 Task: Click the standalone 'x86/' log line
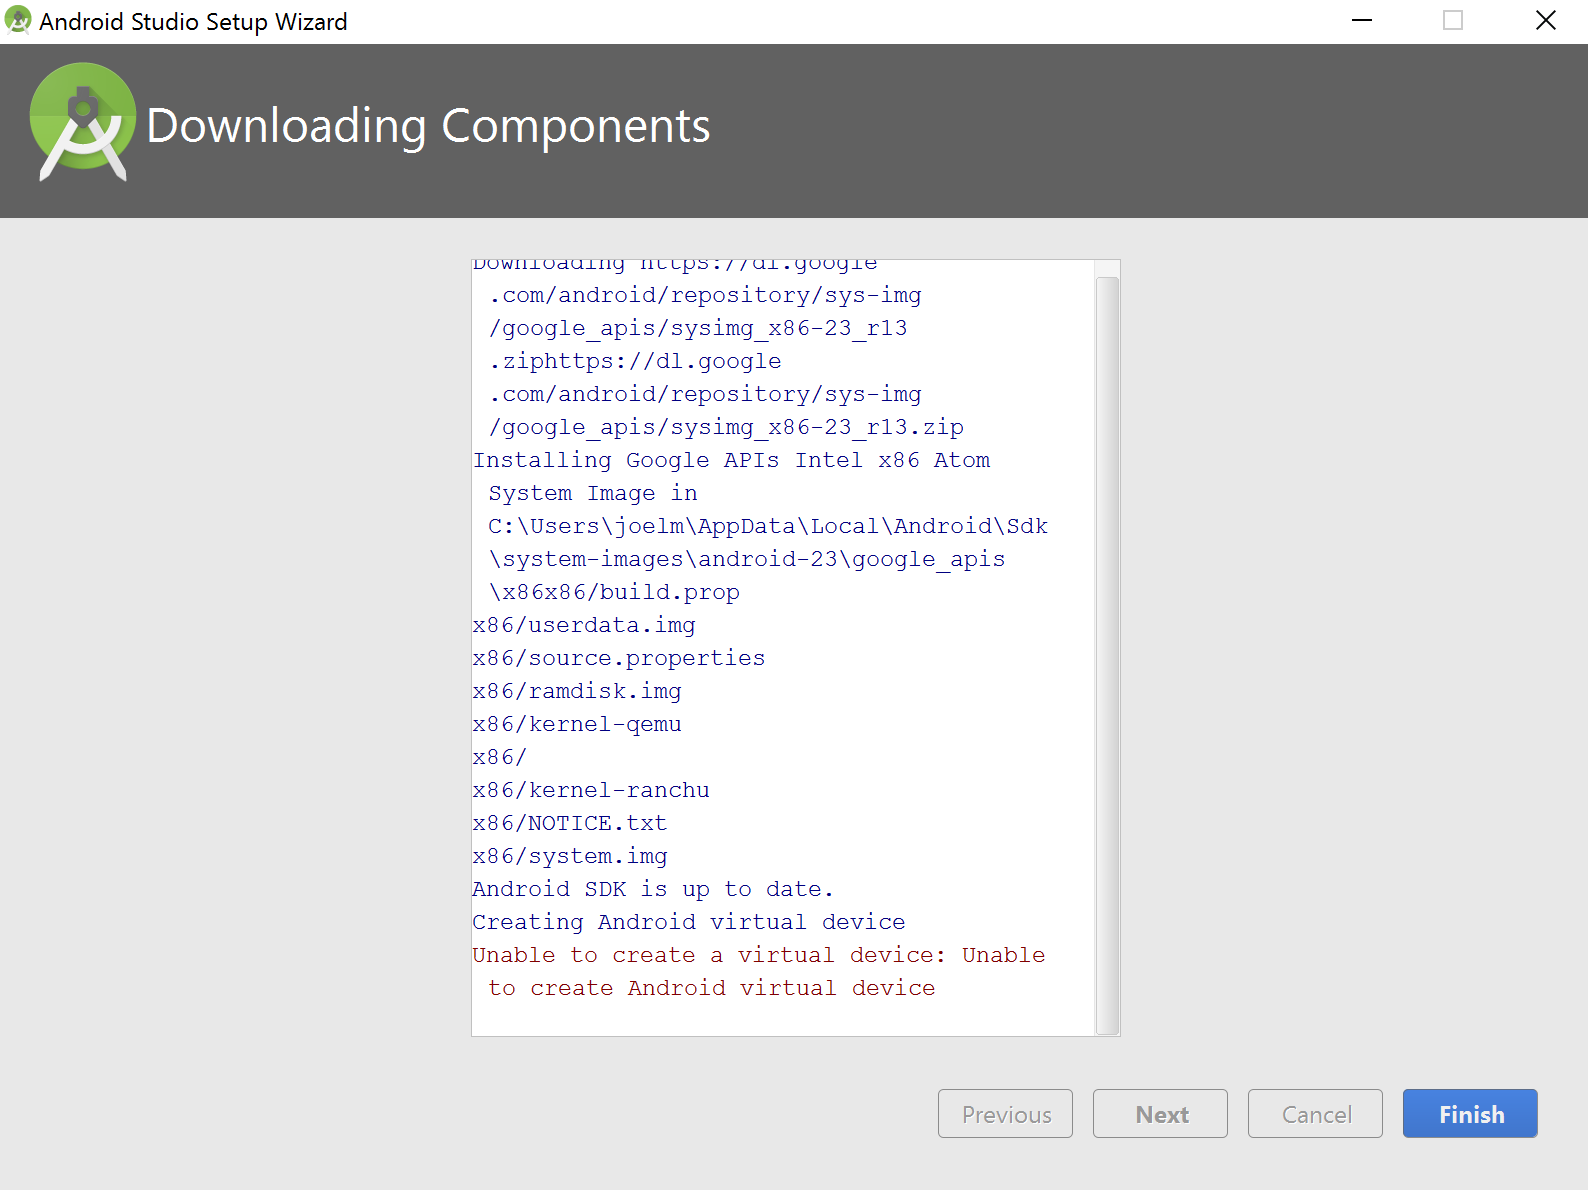(x=499, y=757)
